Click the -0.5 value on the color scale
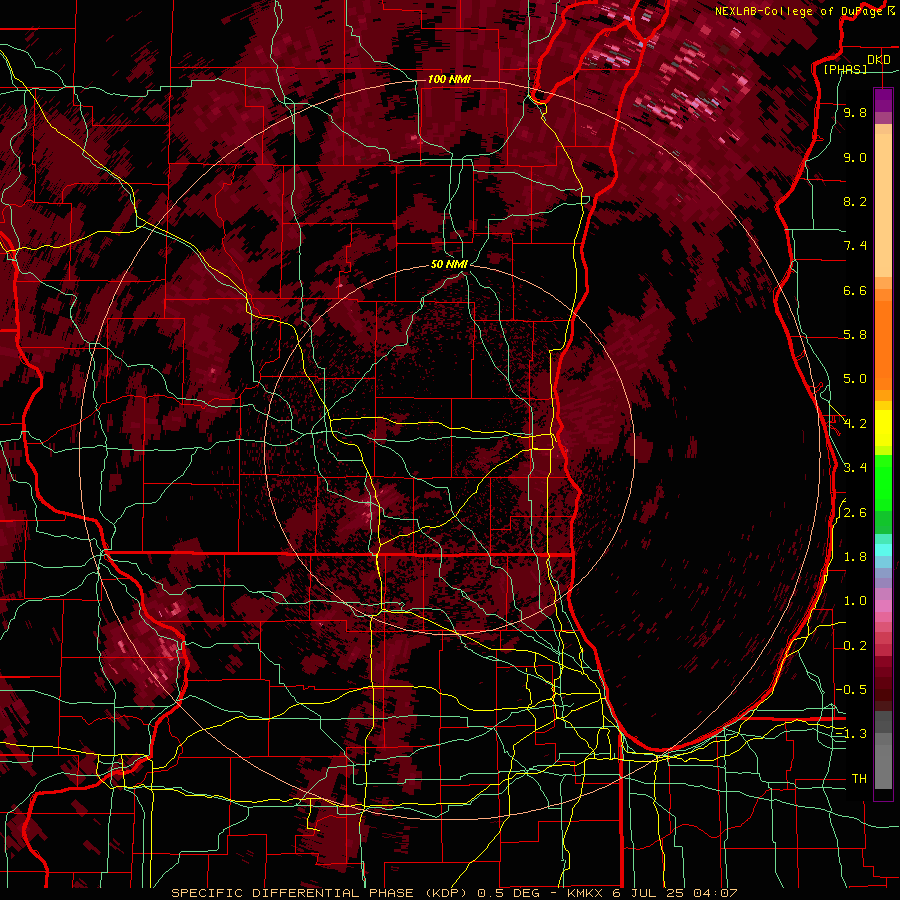Screen dimensions: 900x900 coord(852,689)
